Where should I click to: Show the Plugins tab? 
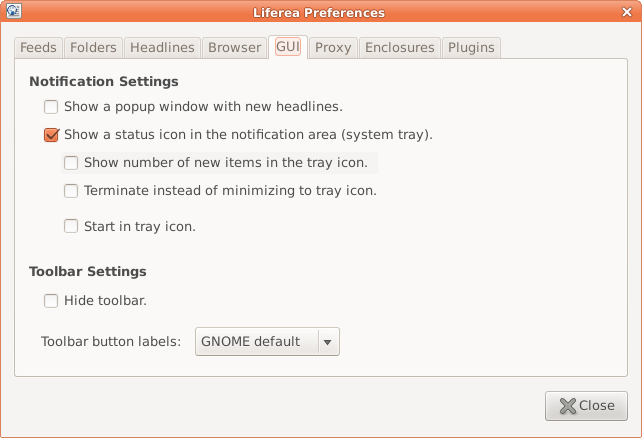tap(470, 47)
